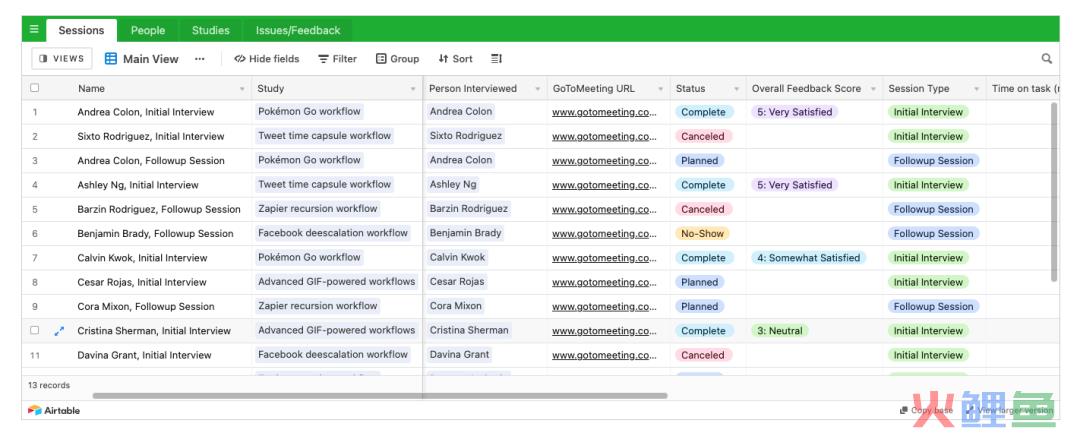The width and height of the screenshot is (1080, 433).
Task: Select the '5: Very Satisfied' tag in Ashley Ng row
Action: click(794, 184)
